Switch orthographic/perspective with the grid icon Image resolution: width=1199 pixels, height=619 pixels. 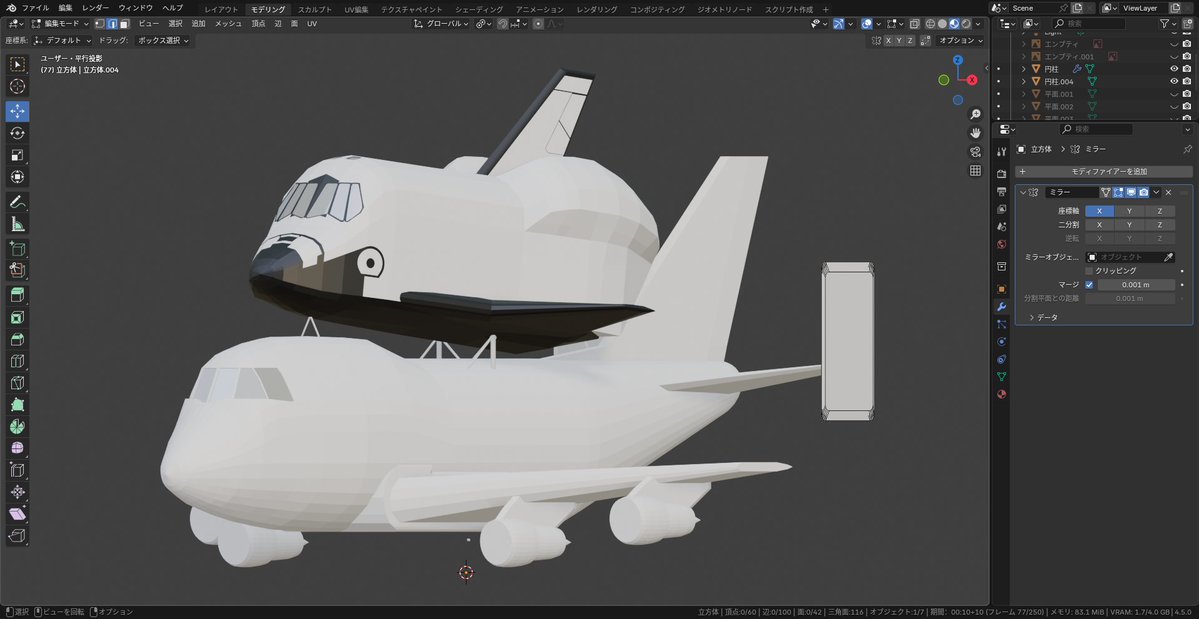tap(975, 171)
